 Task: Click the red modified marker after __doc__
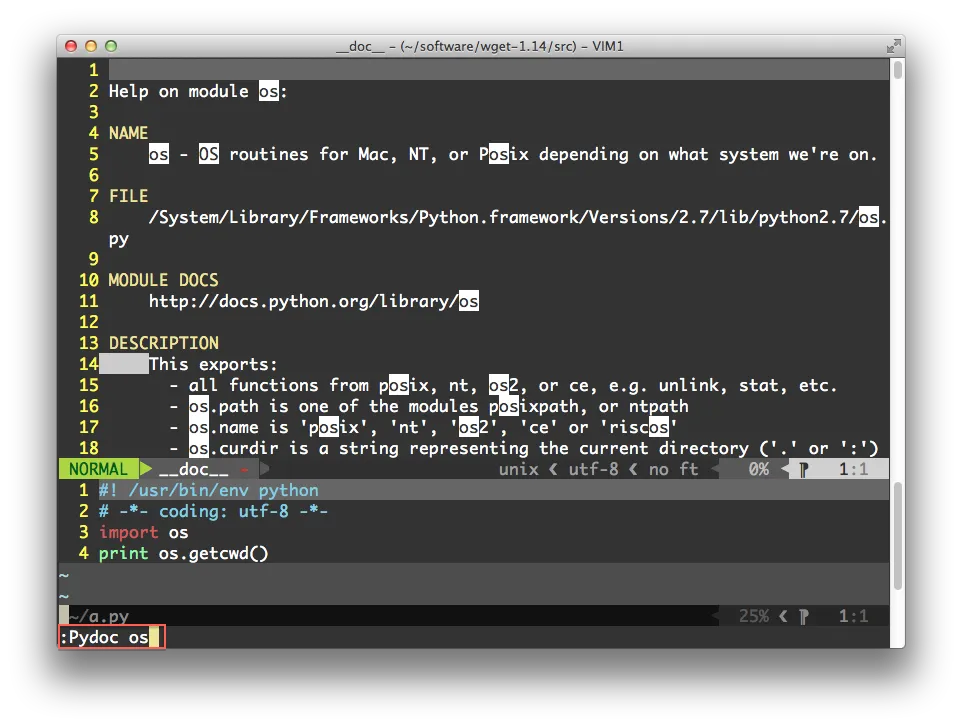click(x=244, y=469)
